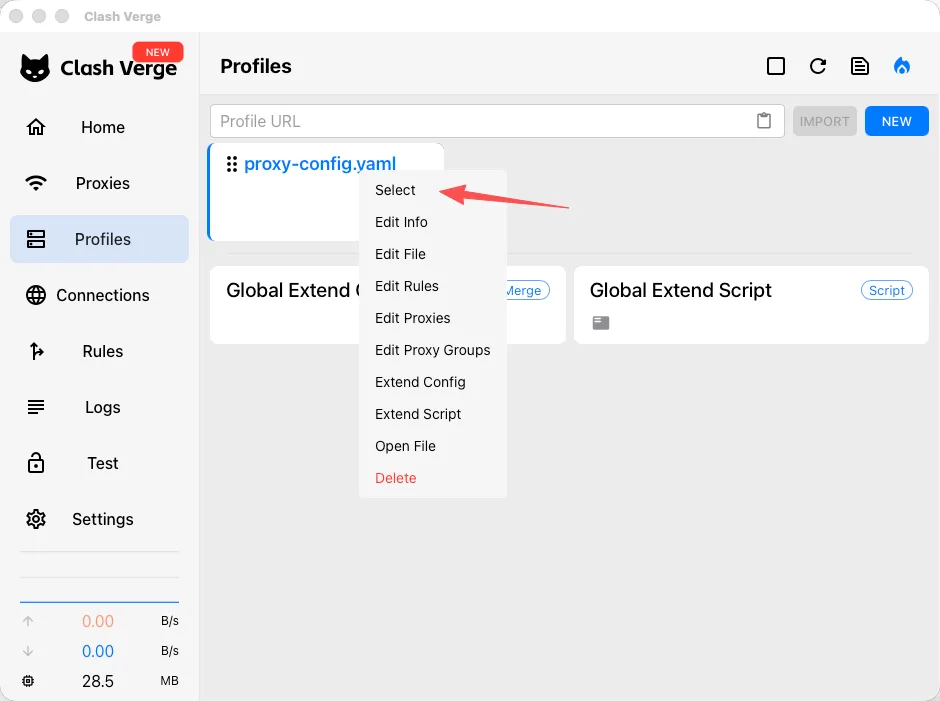The image size is (940, 701).
Task: Click the Profiles server icon in sidebar
Action: (x=36, y=239)
